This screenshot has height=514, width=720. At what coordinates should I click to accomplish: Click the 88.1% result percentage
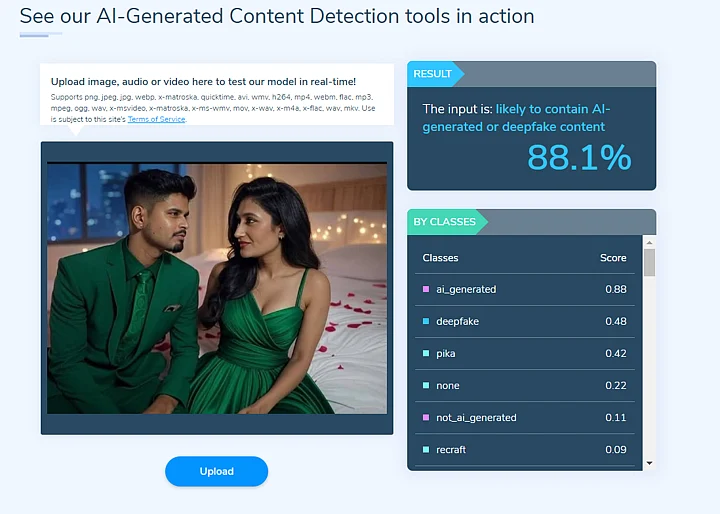(579, 157)
